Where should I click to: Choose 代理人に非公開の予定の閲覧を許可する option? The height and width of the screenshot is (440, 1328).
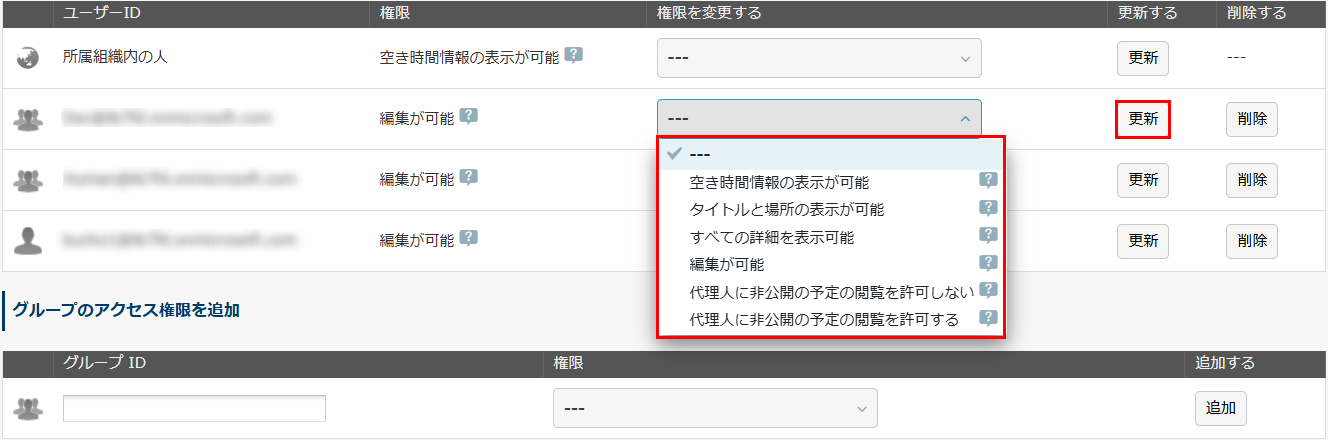pos(830,320)
